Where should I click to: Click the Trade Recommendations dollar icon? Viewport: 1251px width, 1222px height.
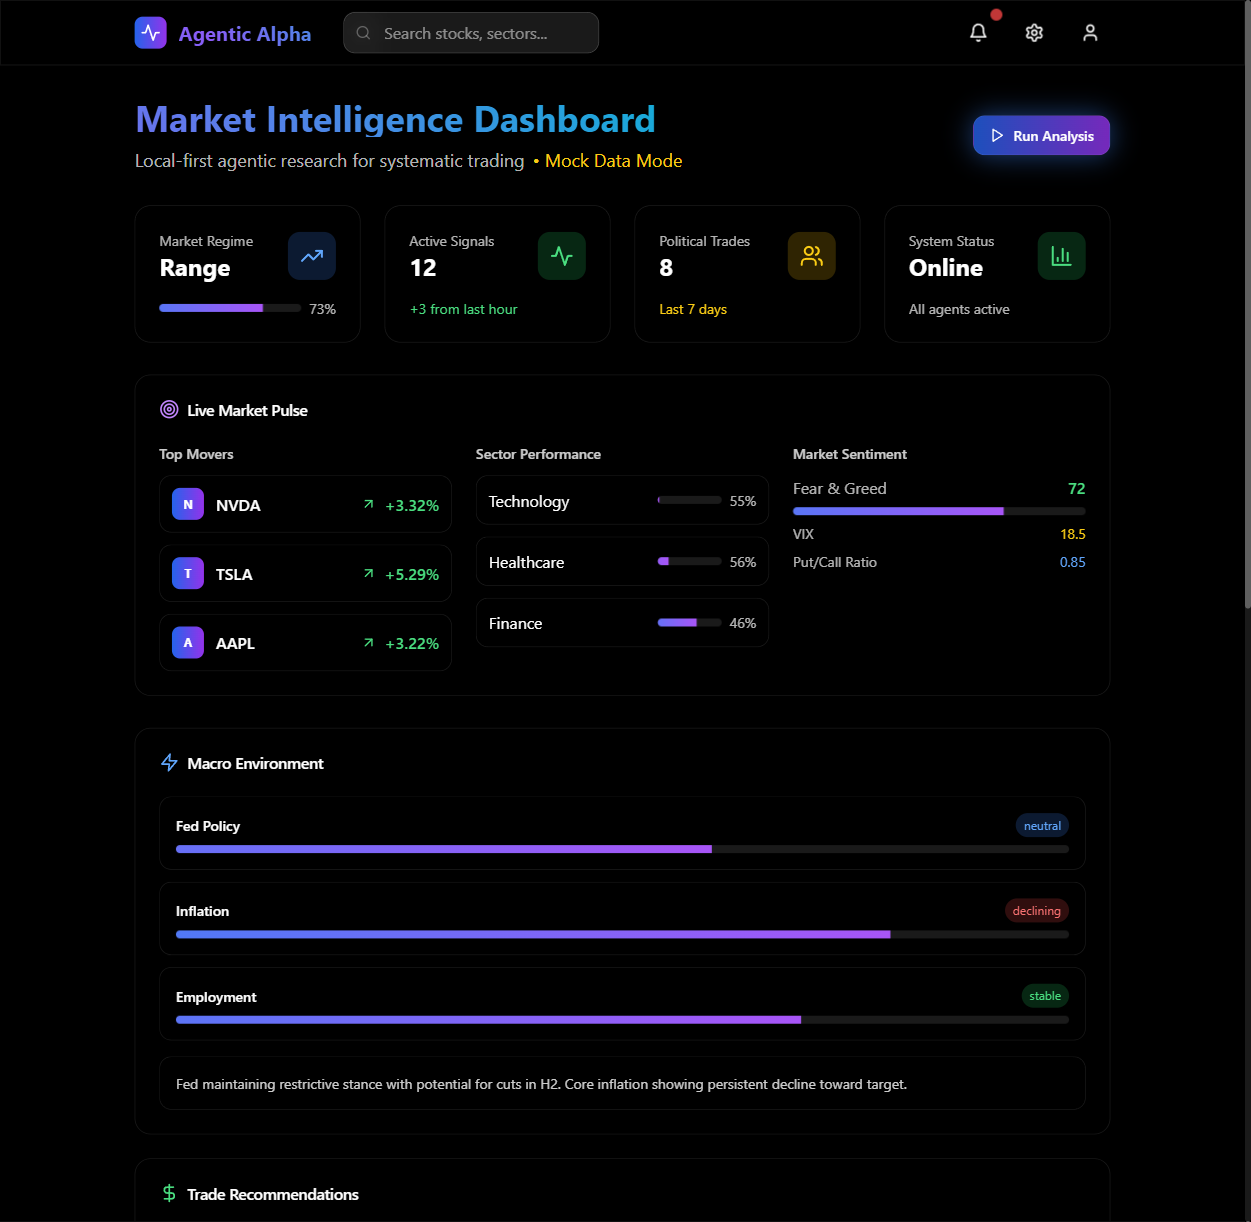(169, 1194)
